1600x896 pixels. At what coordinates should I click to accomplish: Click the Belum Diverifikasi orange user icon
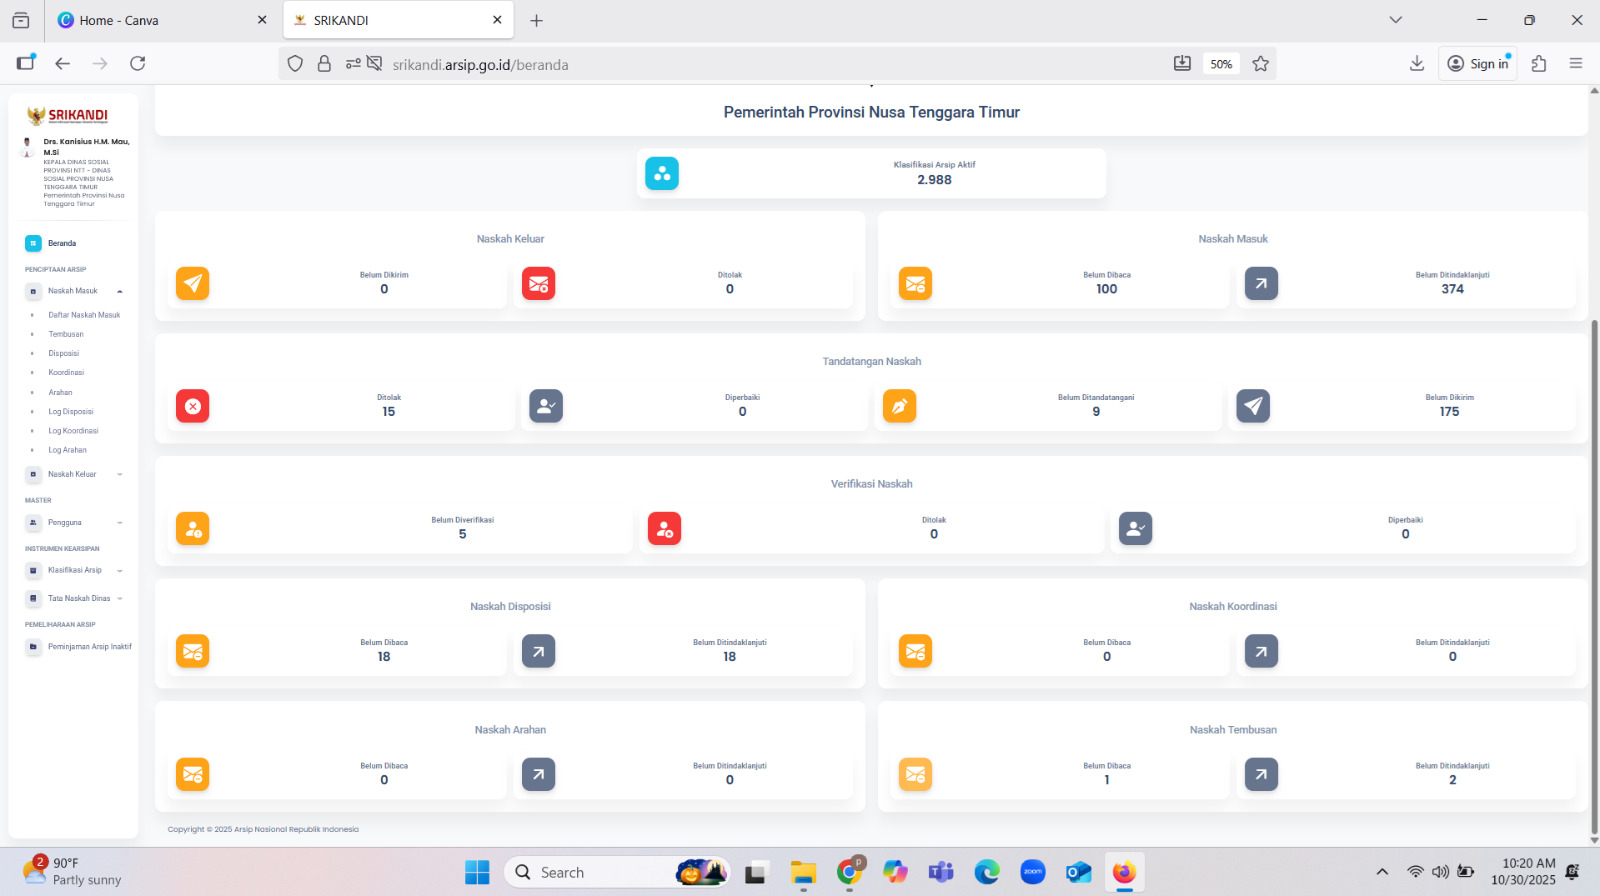pos(193,529)
